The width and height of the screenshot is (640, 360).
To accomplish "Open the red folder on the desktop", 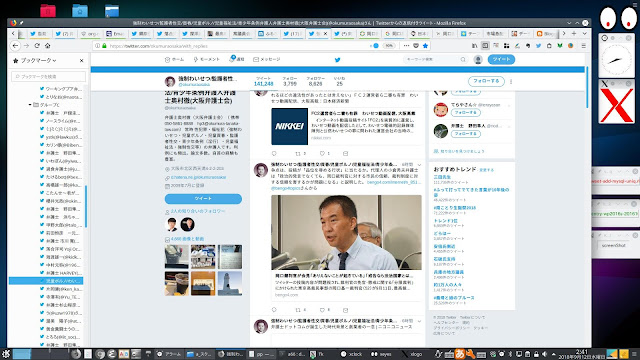I will pyautogui.click(x=48, y=11).
